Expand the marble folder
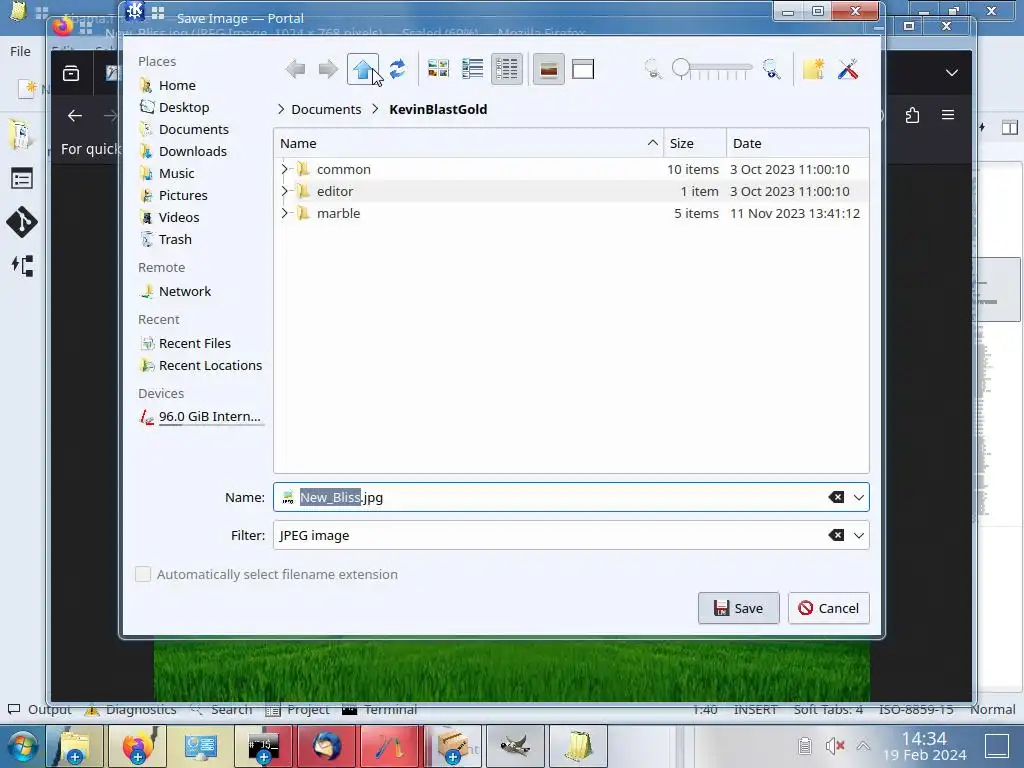The width and height of the screenshot is (1024, 768). pyautogui.click(x=284, y=214)
